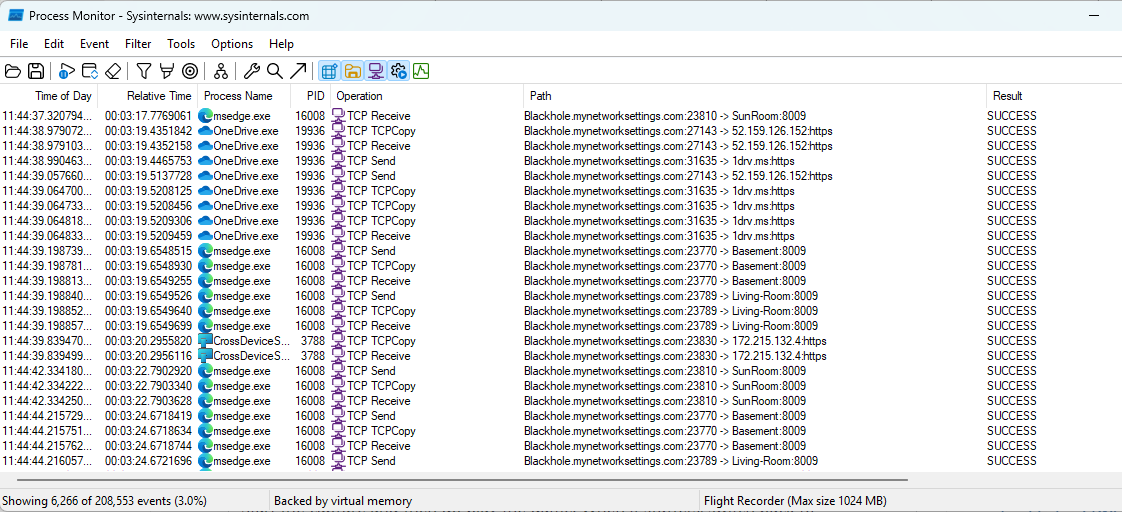
Task: Click Basement:8009 path in the 00:03:19.6548515 row
Action: point(769,251)
